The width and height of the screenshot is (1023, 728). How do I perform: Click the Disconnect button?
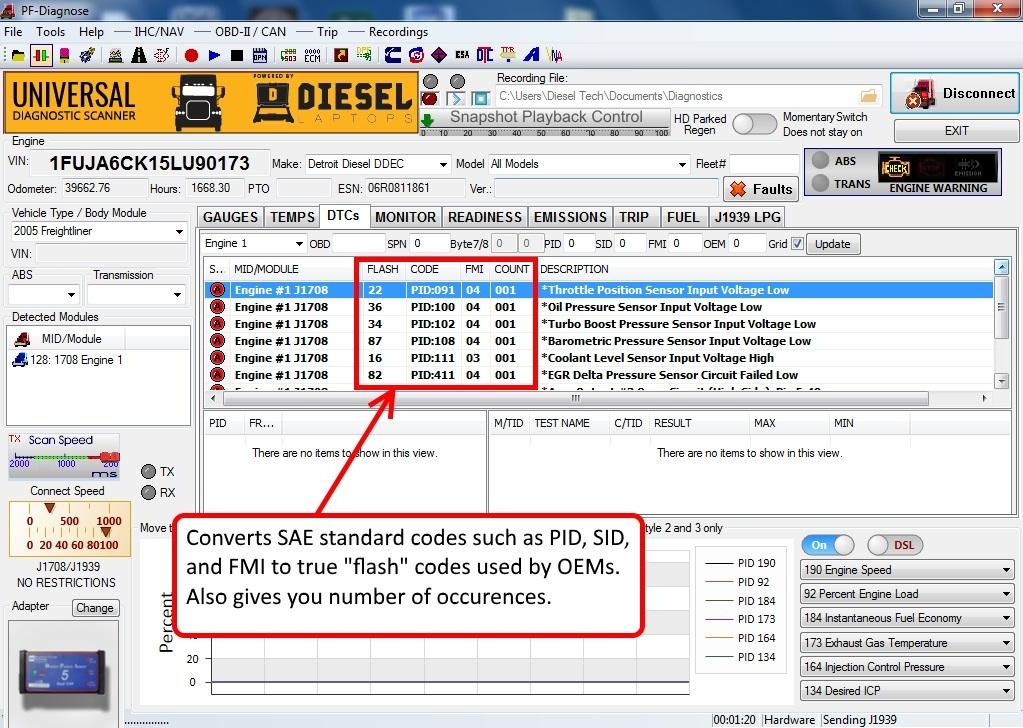click(x=955, y=94)
